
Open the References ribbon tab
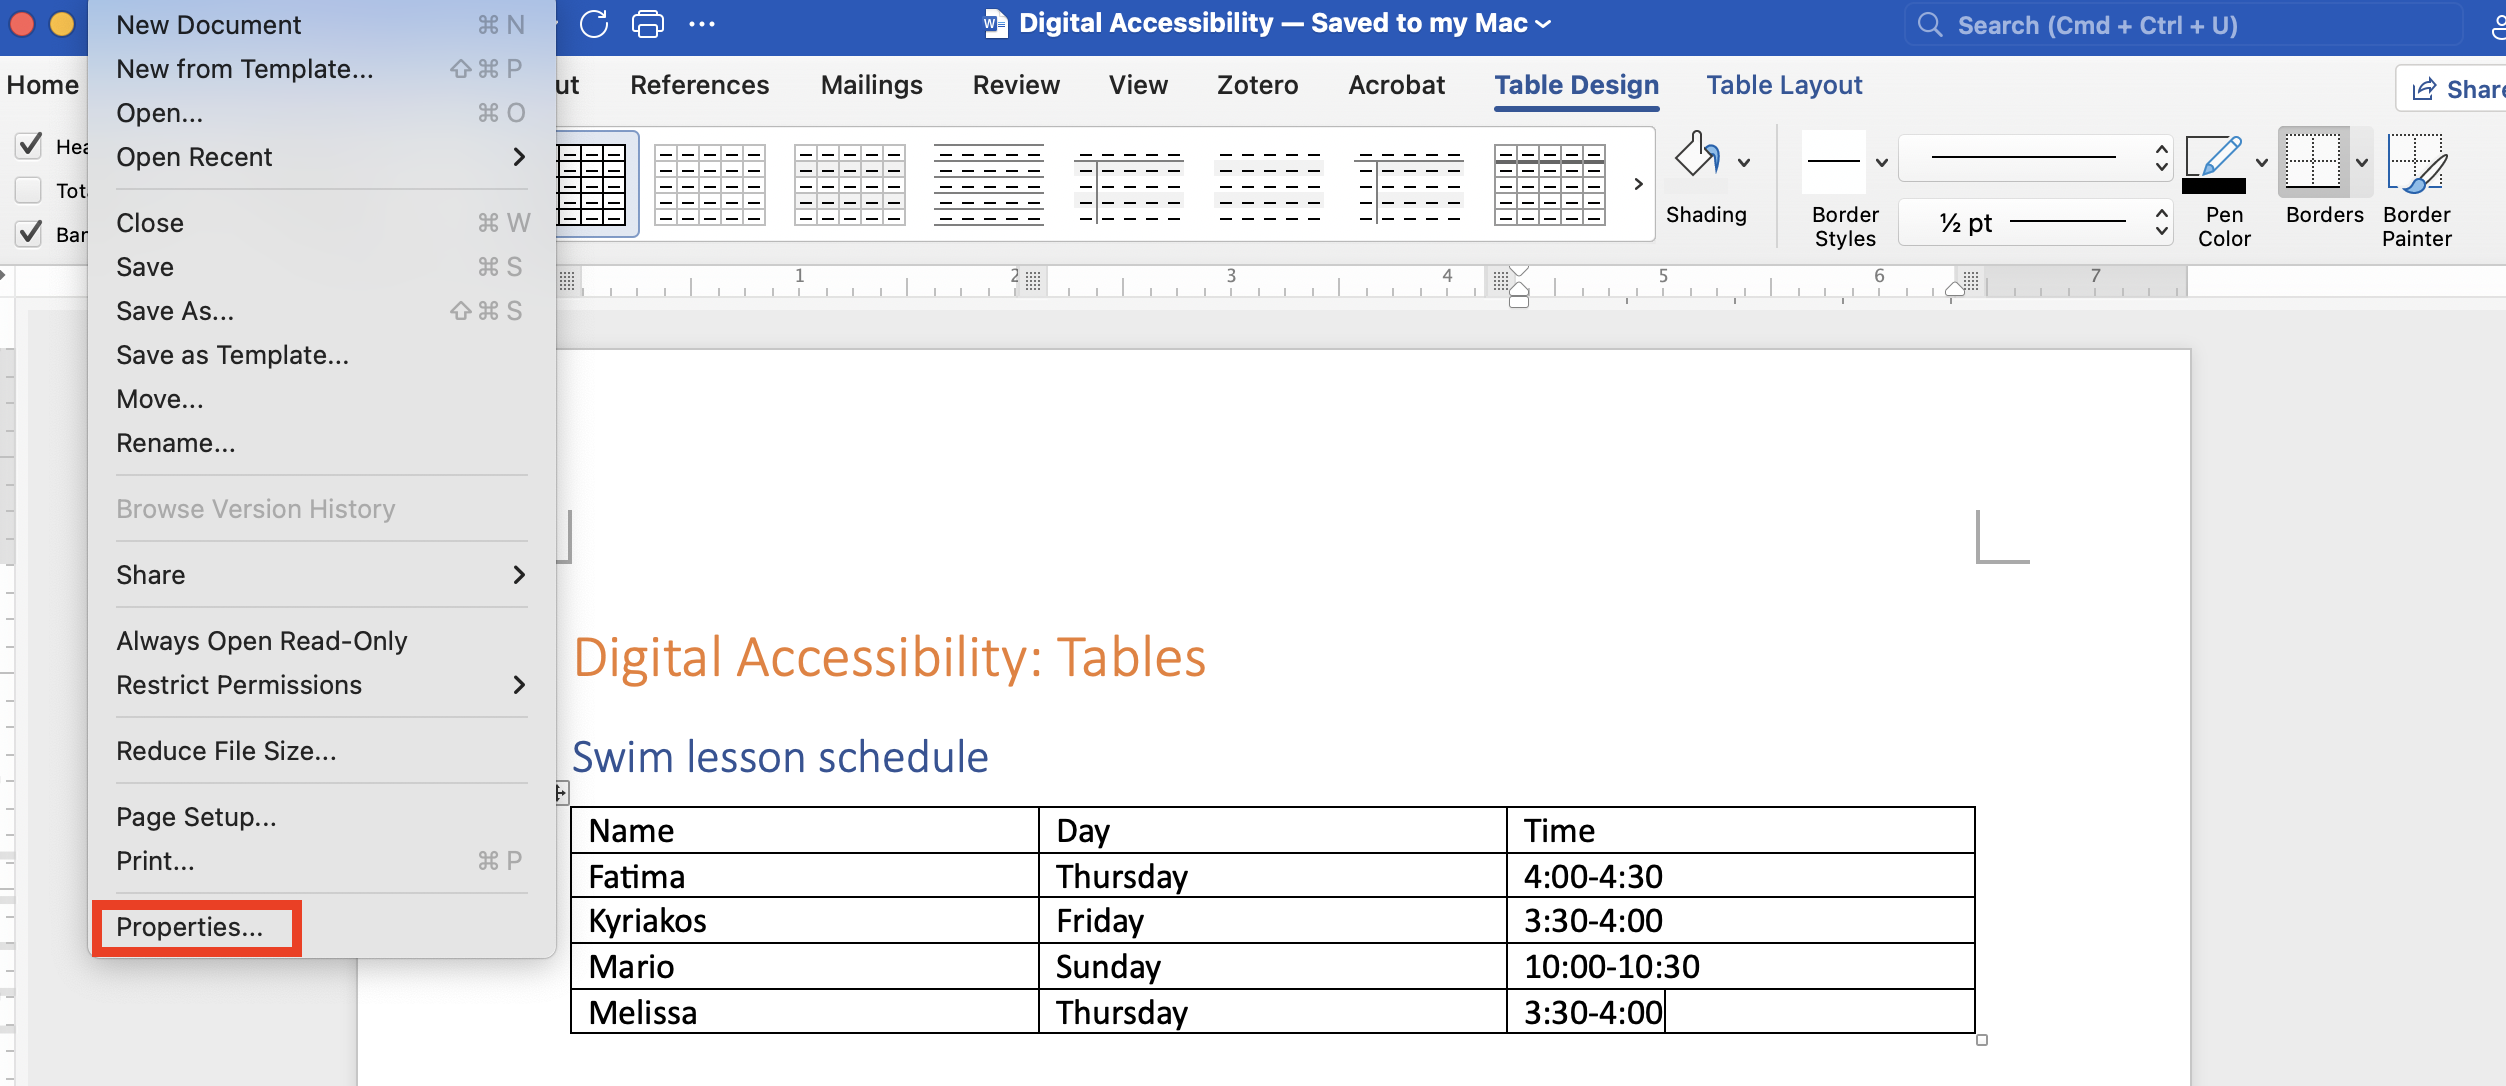coord(699,85)
